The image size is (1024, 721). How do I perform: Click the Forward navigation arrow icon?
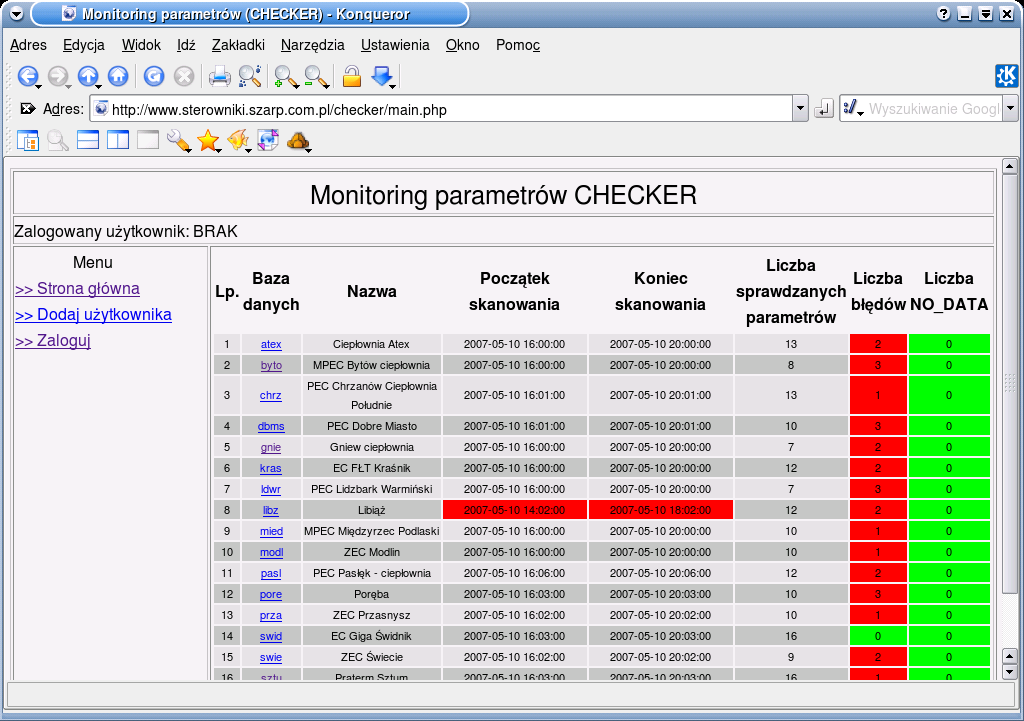pyautogui.click(x=58, y=76)
